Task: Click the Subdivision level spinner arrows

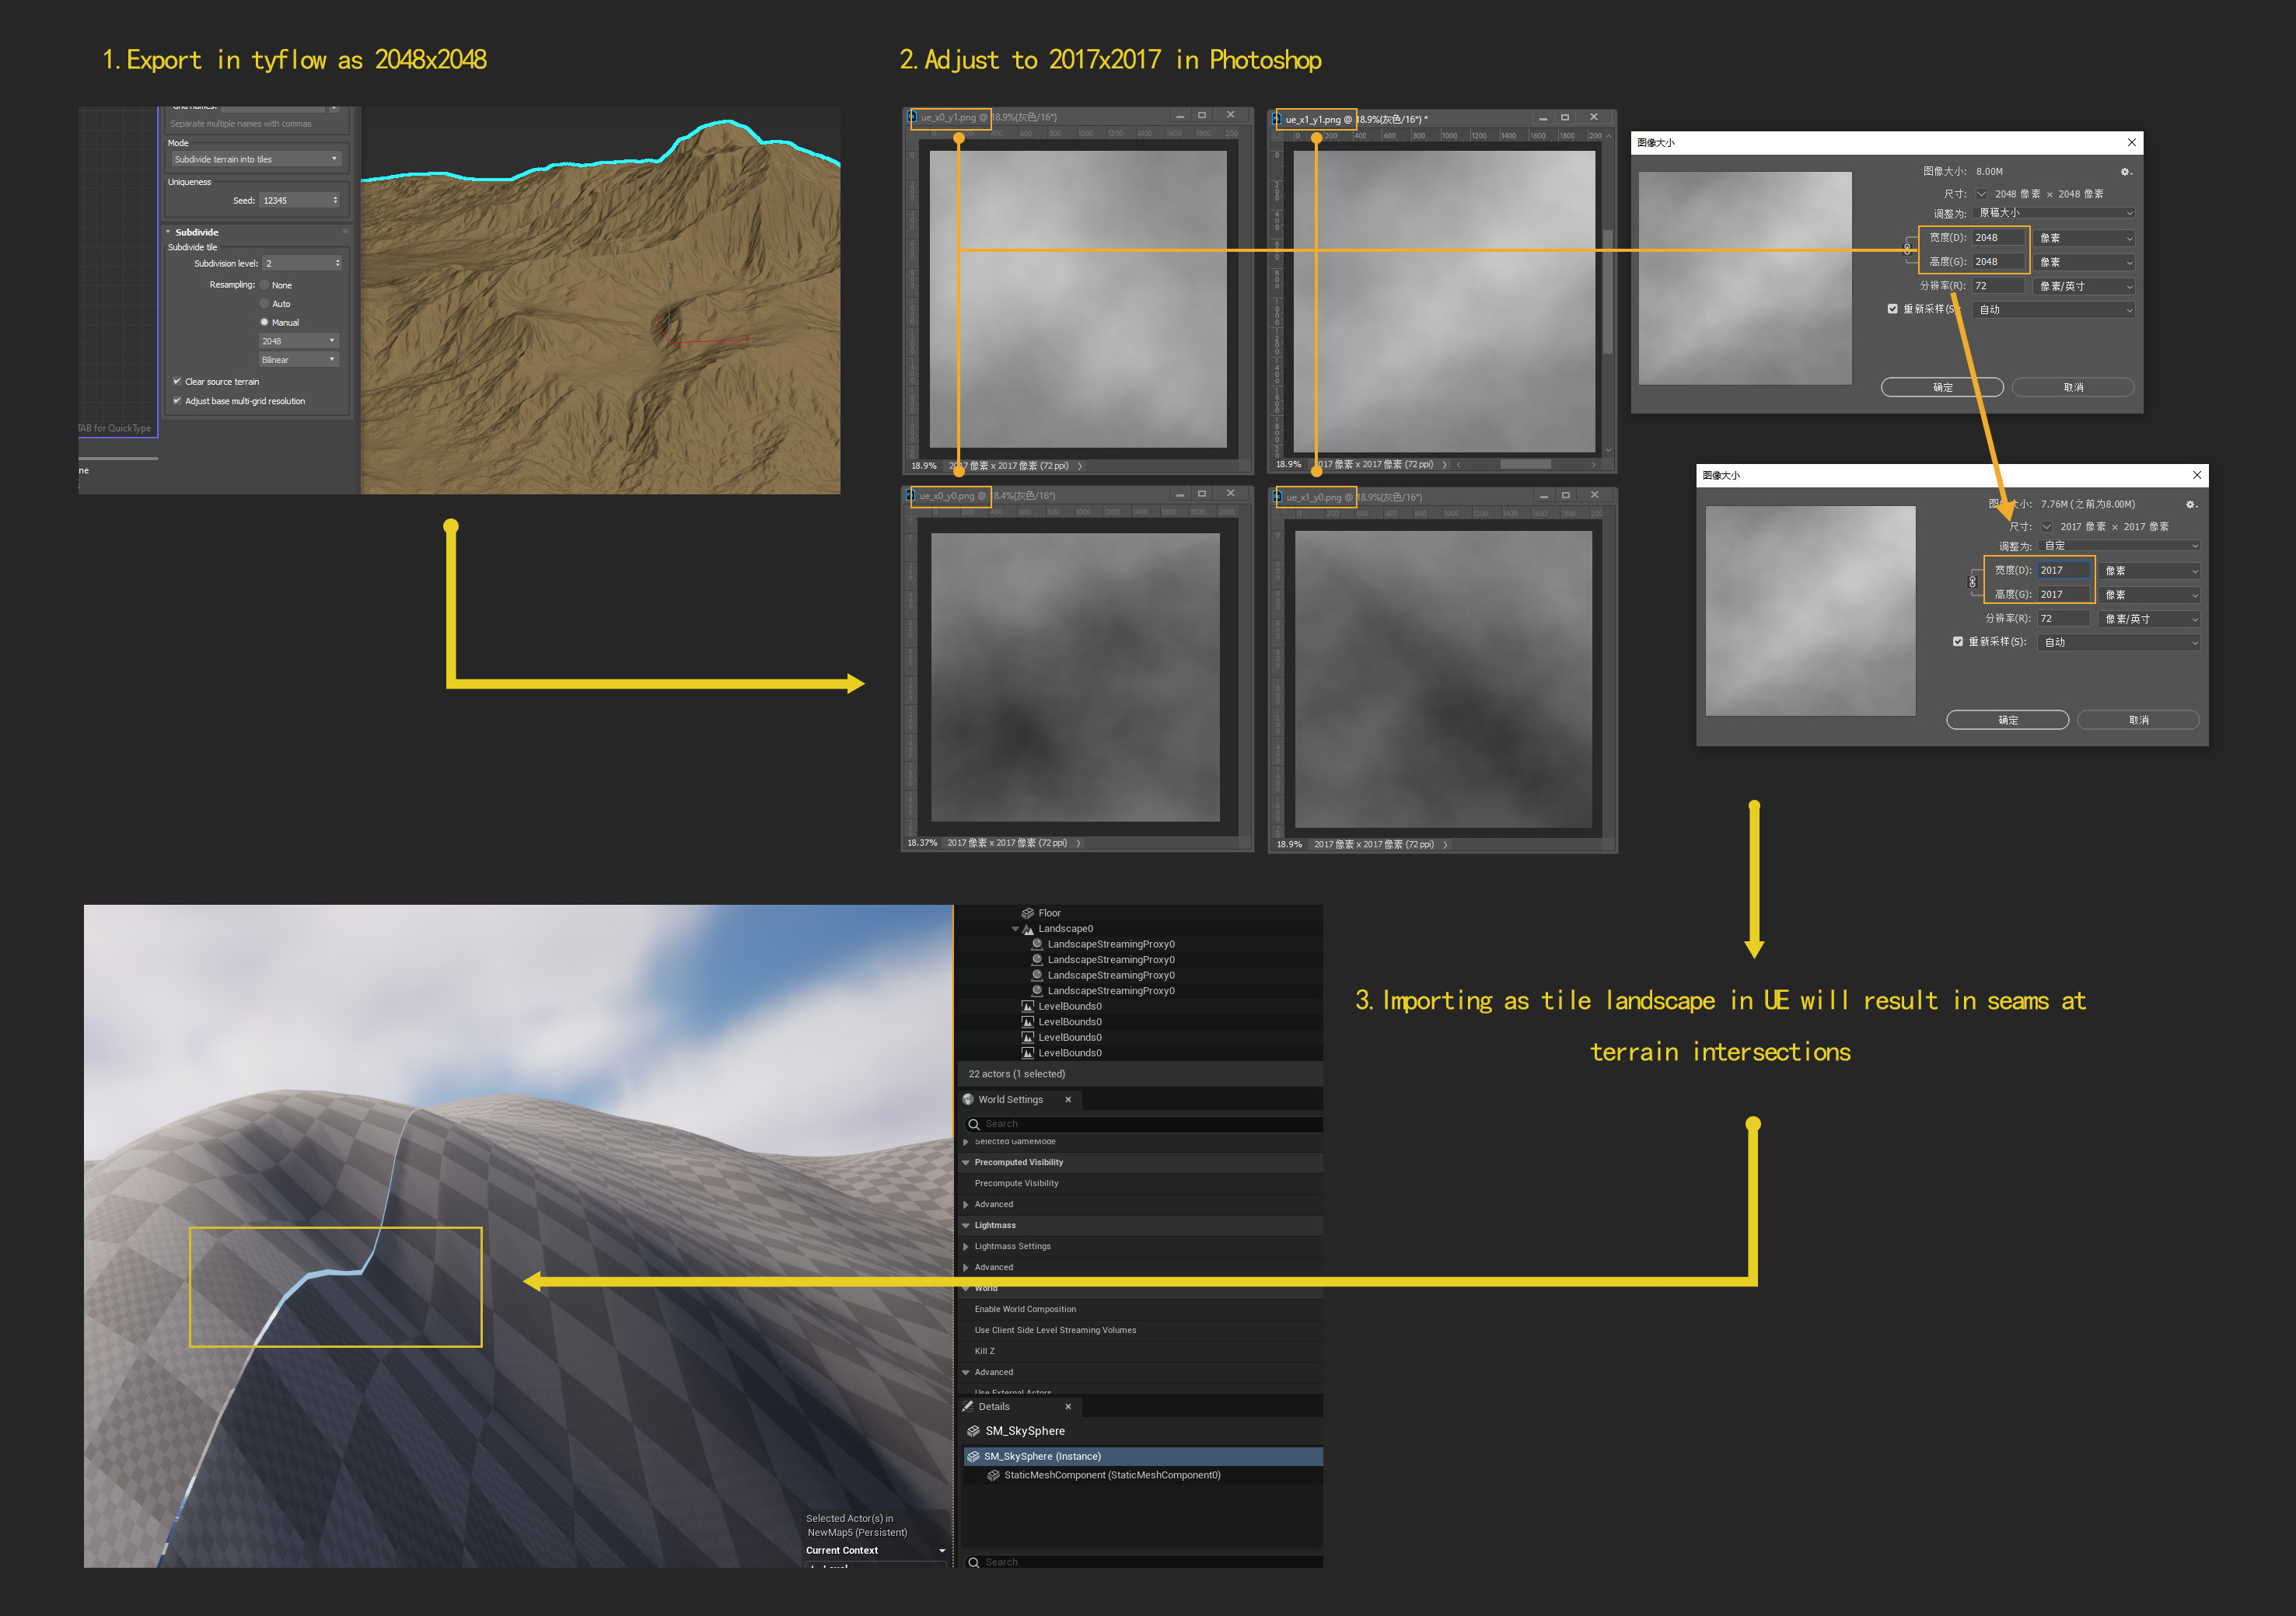Action: pyautogui.click(x=337, y=263)
